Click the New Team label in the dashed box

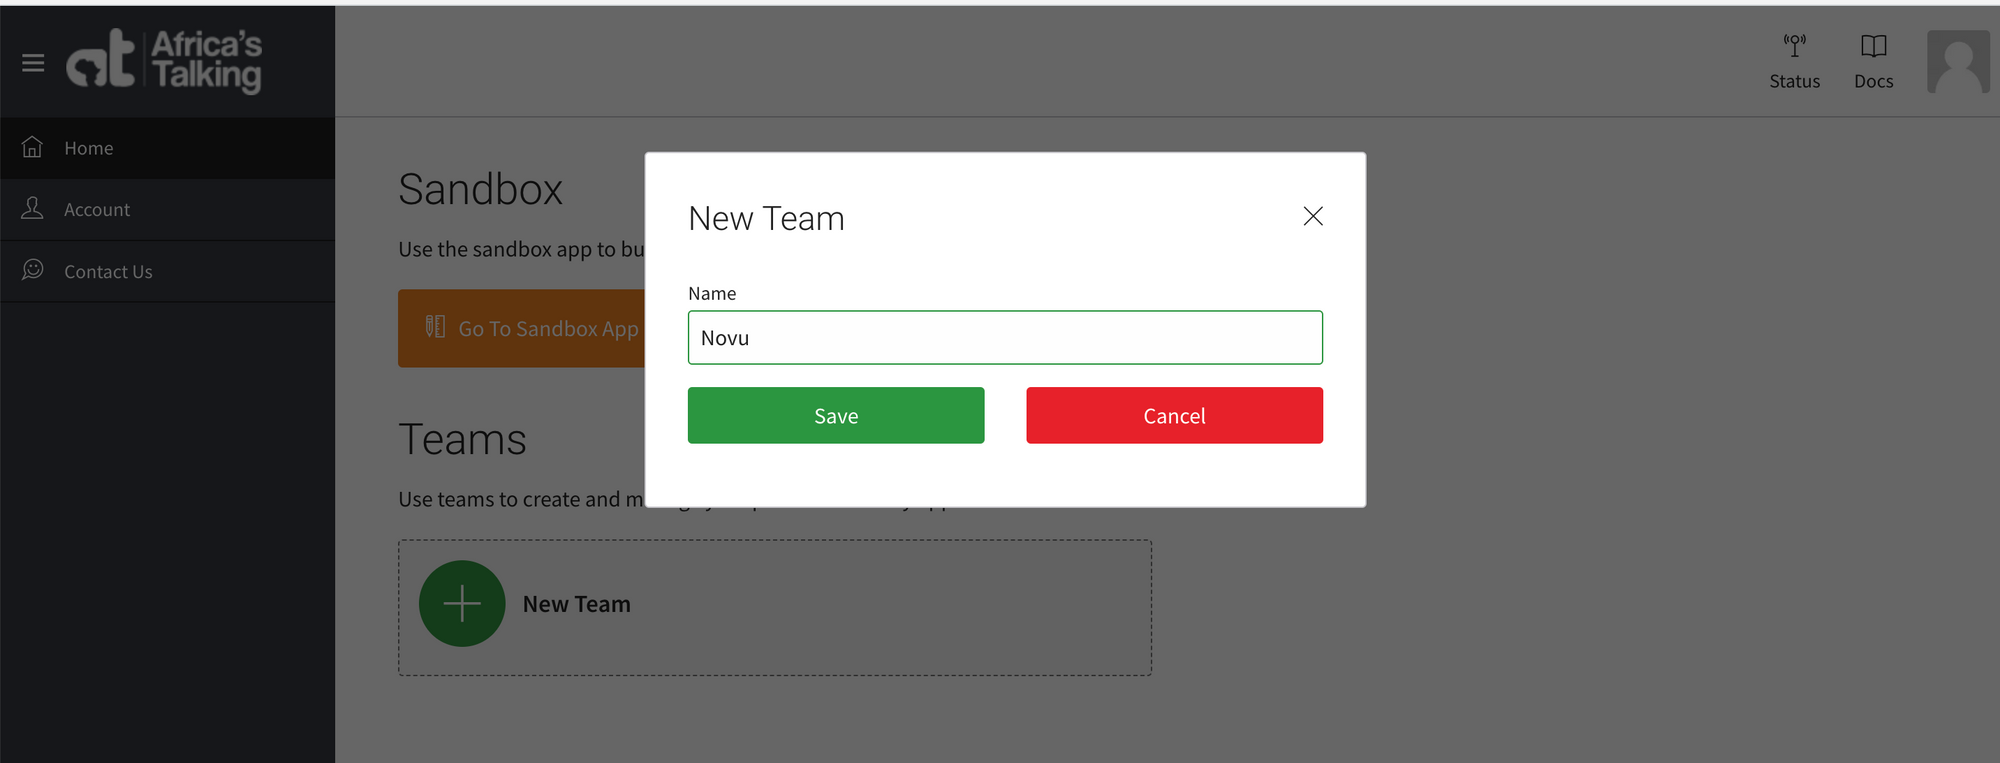[577, 603]
